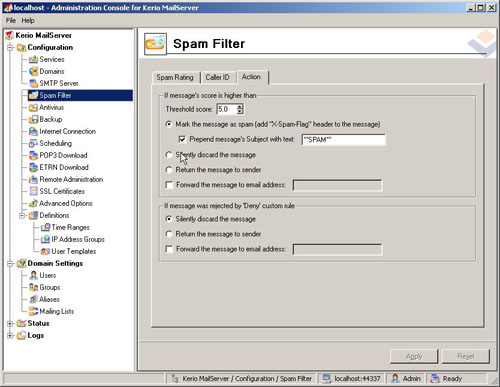Image resolution: width=500 pixels, height=387 pixels.
Task: Click the Scheduling clock icon
Action: [x=33, y=143]
